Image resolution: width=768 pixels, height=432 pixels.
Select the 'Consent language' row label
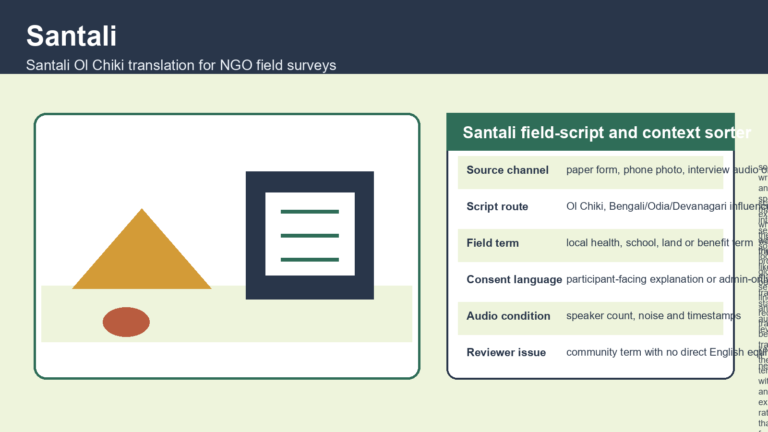click(514, 279)
